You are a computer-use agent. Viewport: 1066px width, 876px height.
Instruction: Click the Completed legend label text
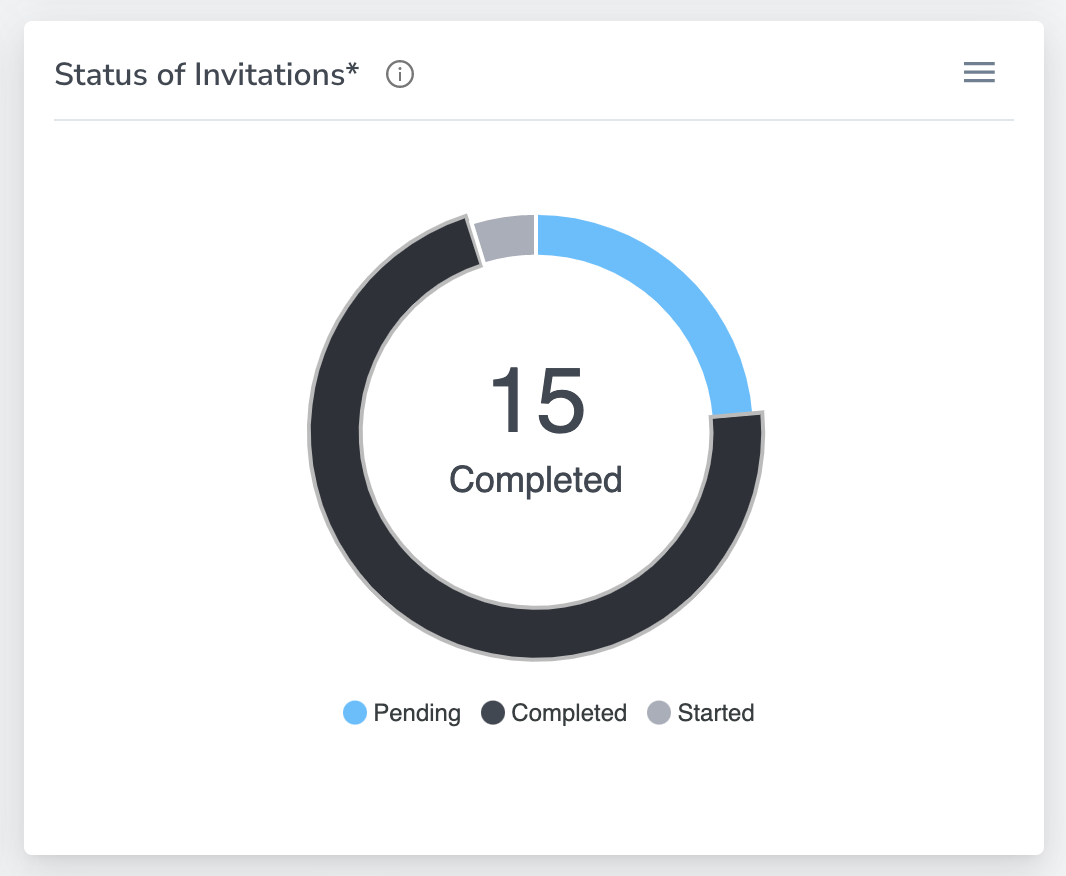568,713
